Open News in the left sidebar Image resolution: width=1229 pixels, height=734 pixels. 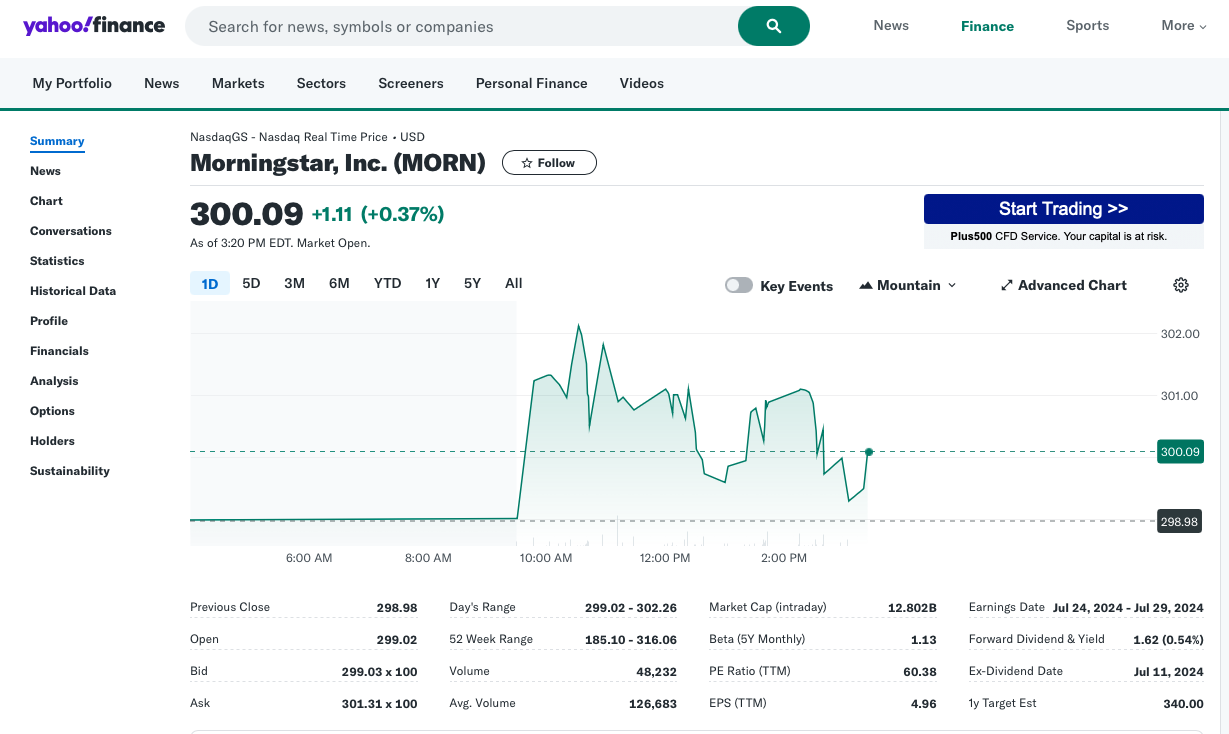pyautogui.click(x=45, y=171)
